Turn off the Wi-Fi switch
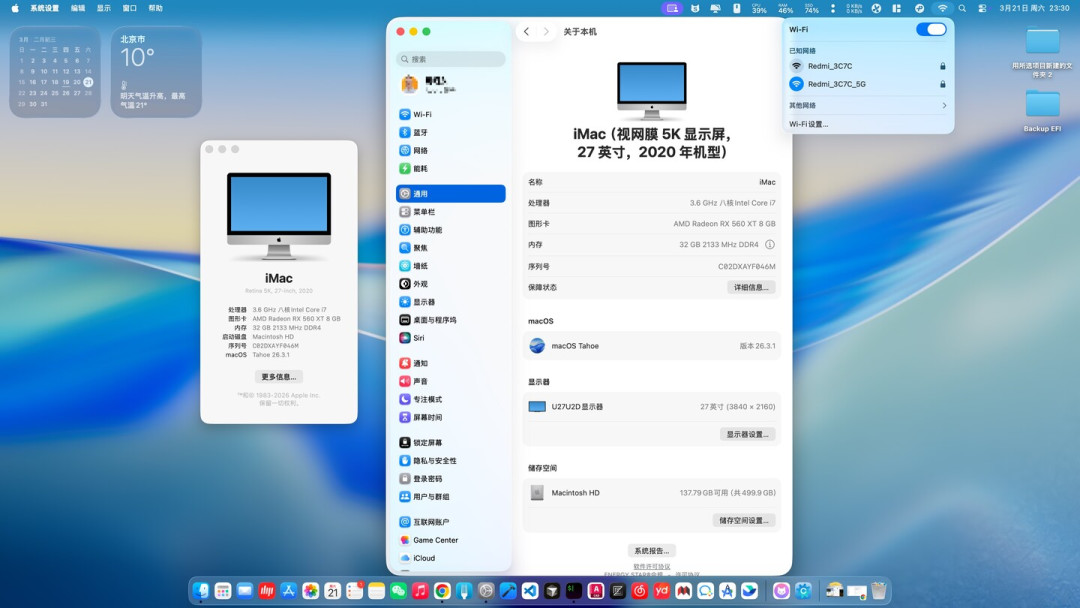Screen dimensions: 1080x608 click(931, 30)
